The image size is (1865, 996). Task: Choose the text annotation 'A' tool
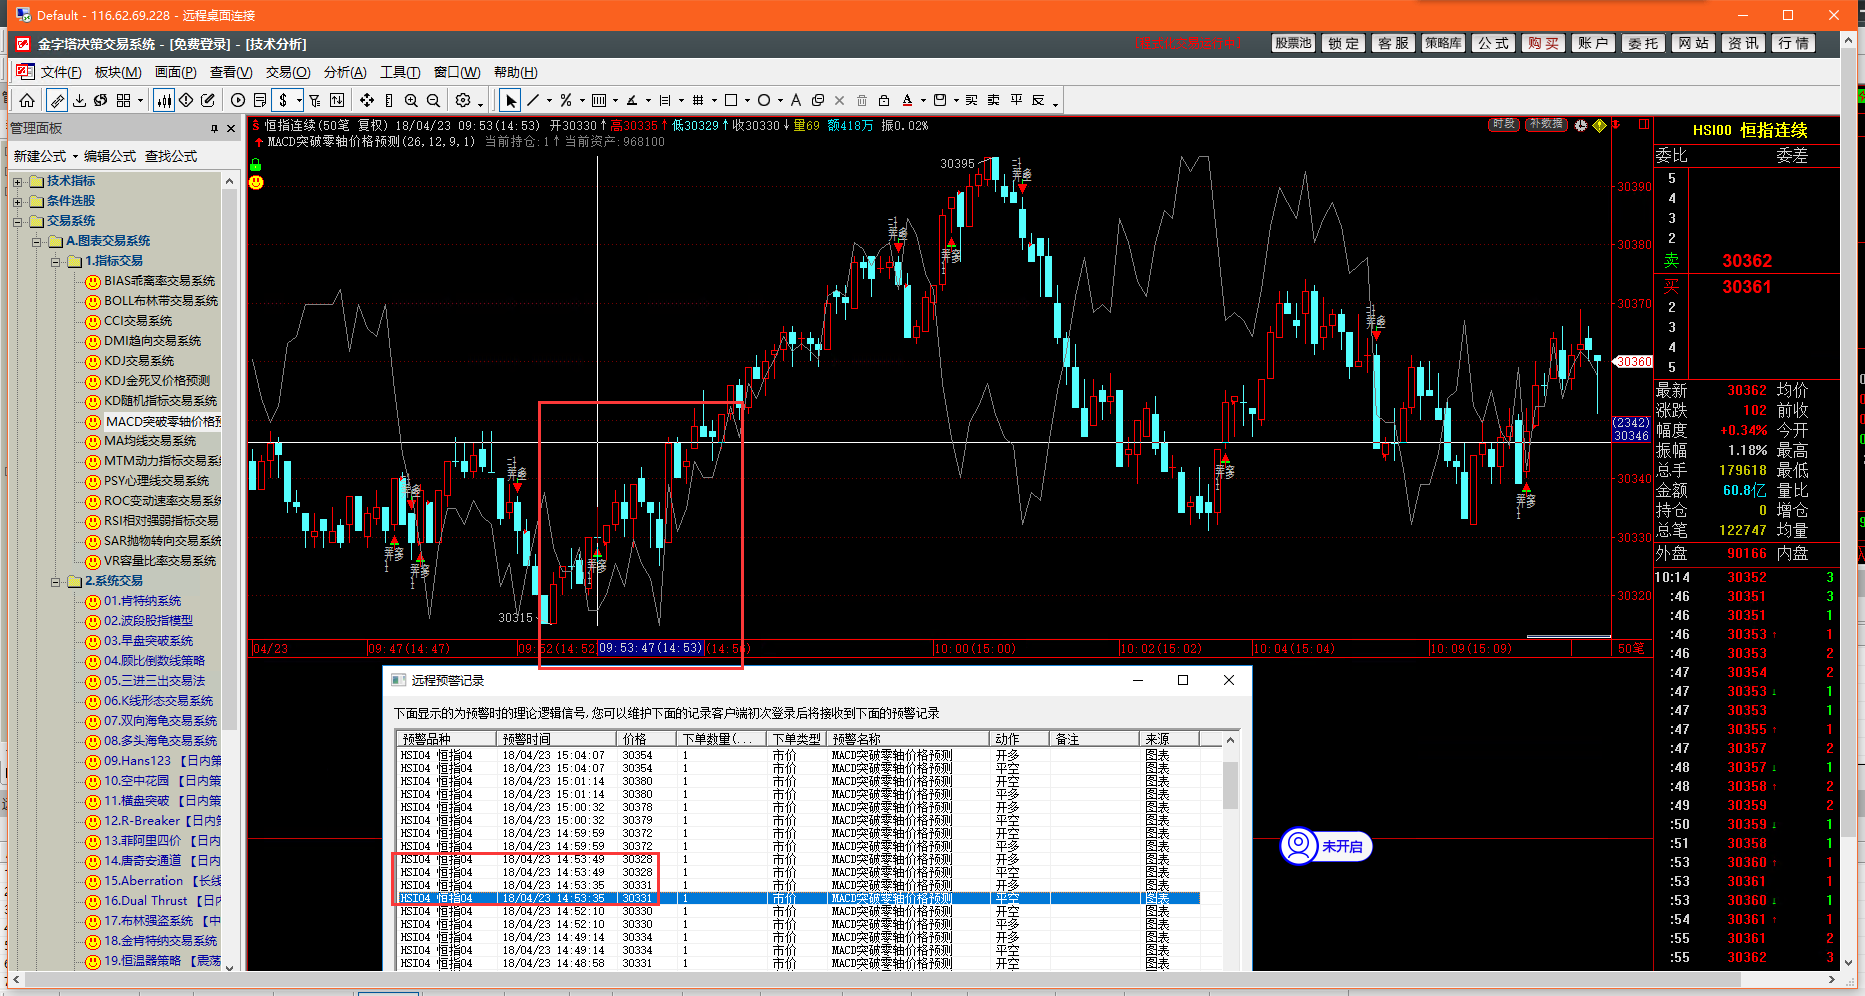(x=796, y=100)
